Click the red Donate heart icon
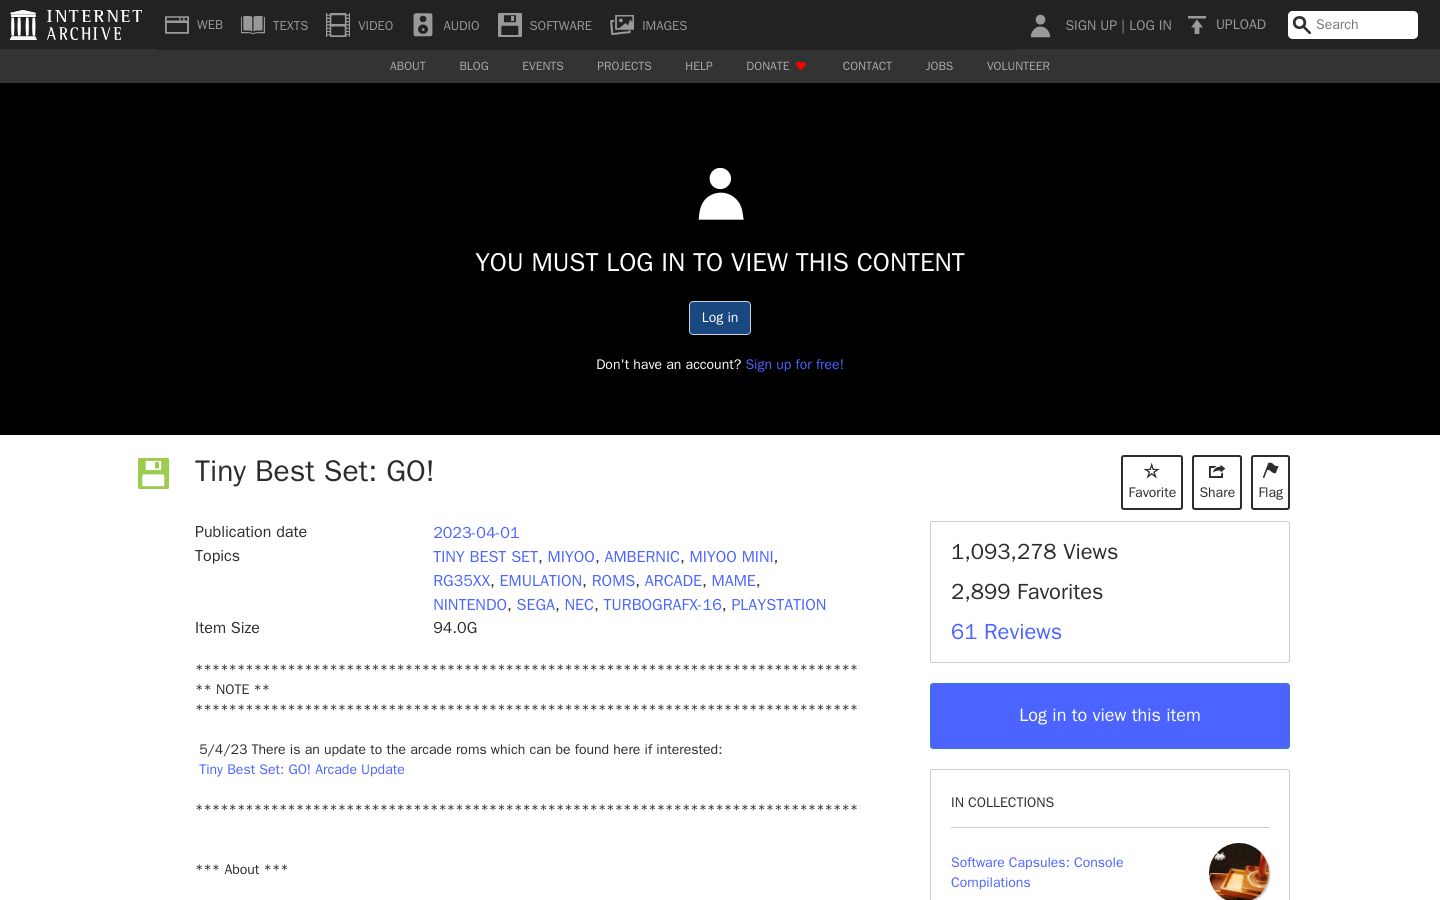 pos(801,66)
